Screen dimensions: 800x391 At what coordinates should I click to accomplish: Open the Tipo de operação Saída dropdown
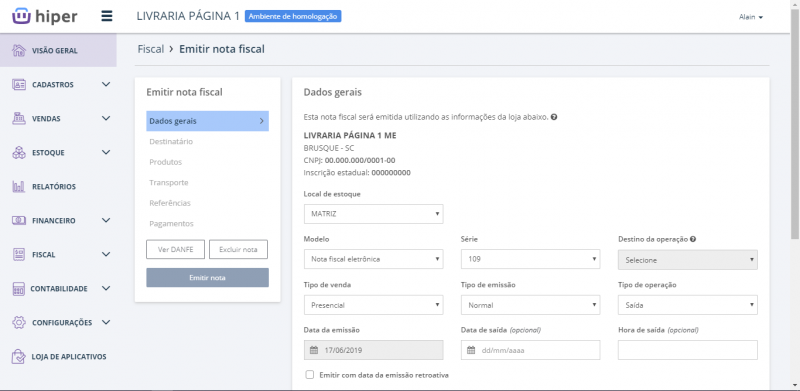tap(688, 305)
